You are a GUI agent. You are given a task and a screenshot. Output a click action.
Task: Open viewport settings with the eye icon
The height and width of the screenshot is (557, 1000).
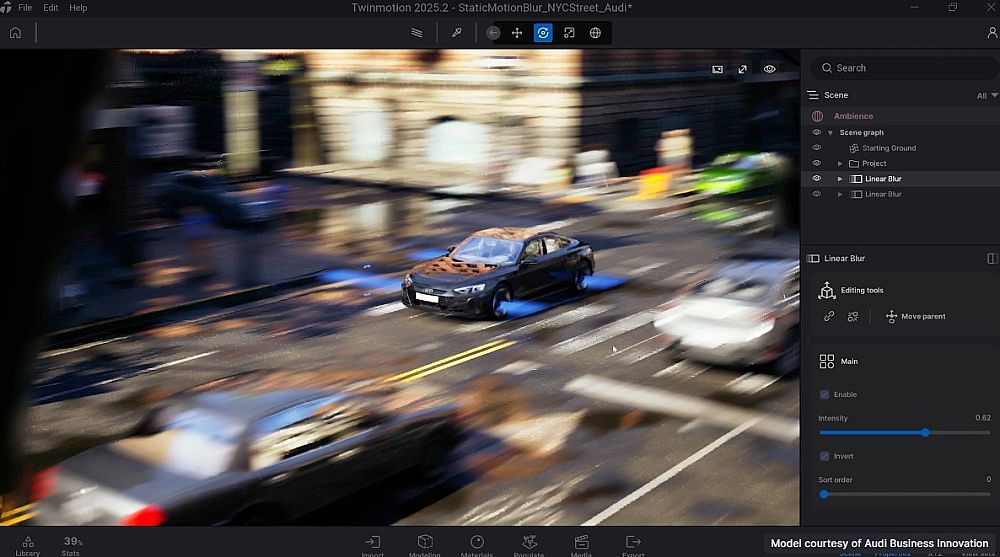pyautogui.click(x=769, y=69)
